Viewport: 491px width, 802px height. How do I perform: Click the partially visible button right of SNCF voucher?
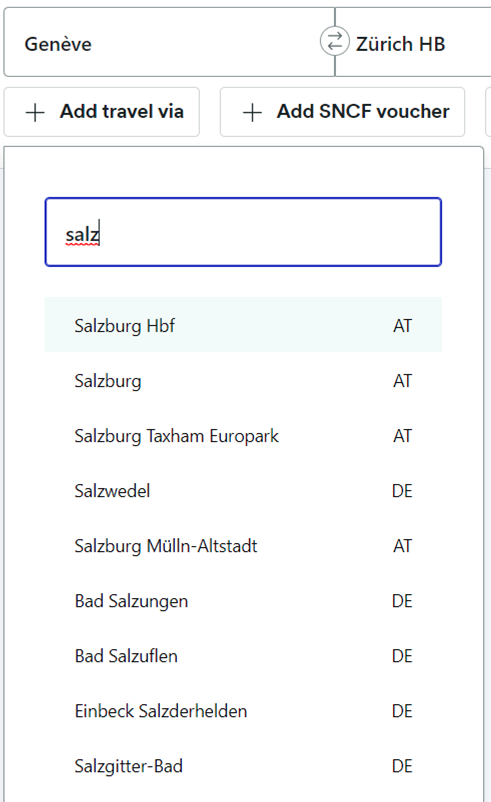pos(488,112)
